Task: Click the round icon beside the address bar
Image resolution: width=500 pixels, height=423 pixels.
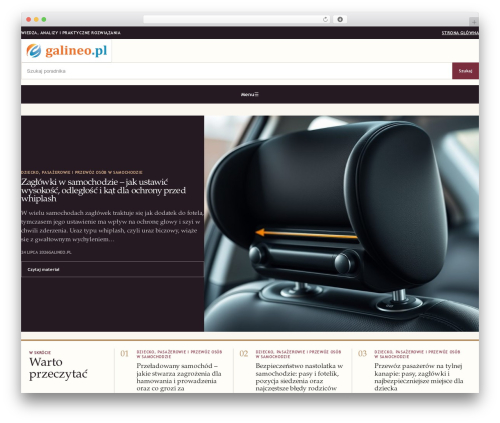Action: (340, 19)
